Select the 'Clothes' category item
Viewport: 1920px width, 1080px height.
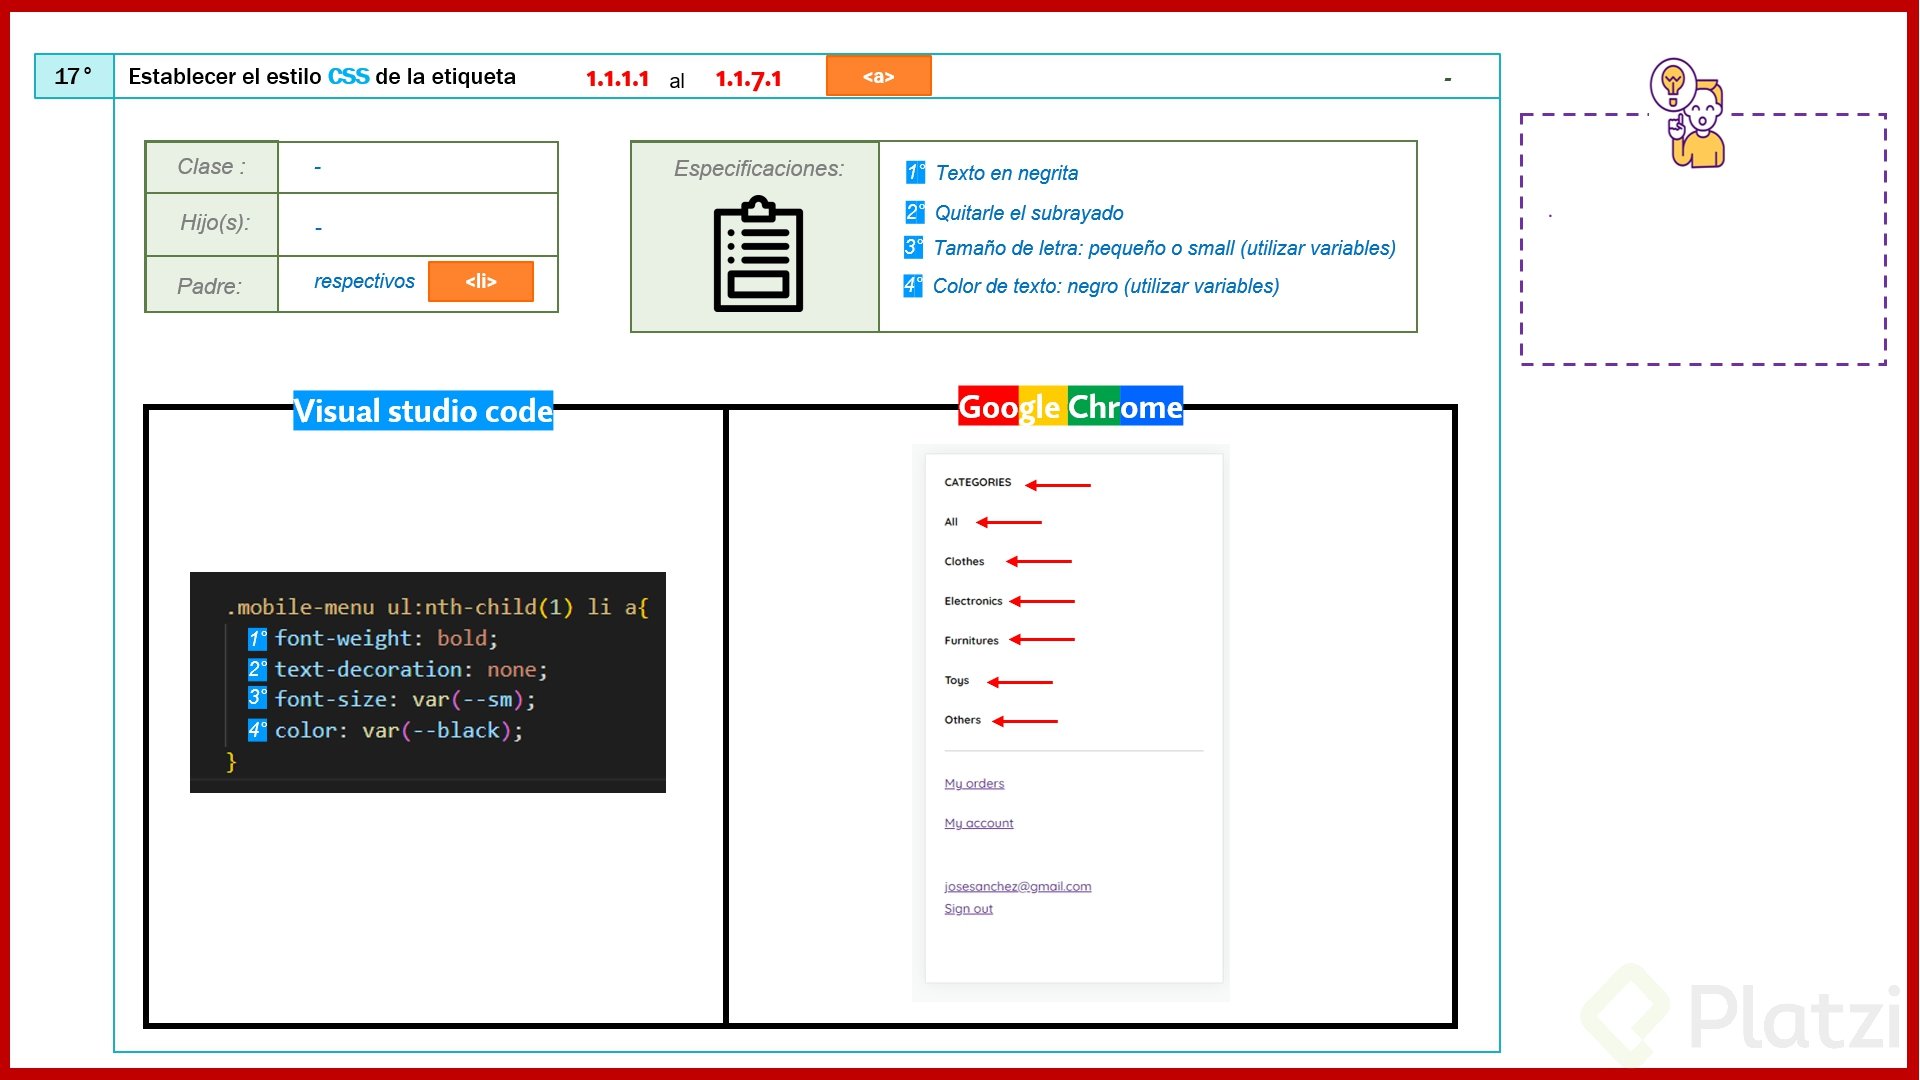point(963,561)
